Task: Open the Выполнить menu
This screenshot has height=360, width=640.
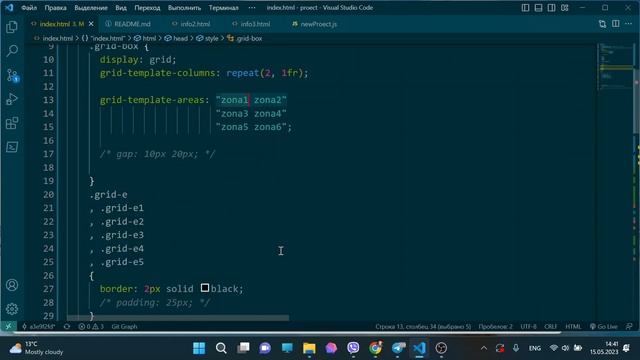Action: [184, 8]
